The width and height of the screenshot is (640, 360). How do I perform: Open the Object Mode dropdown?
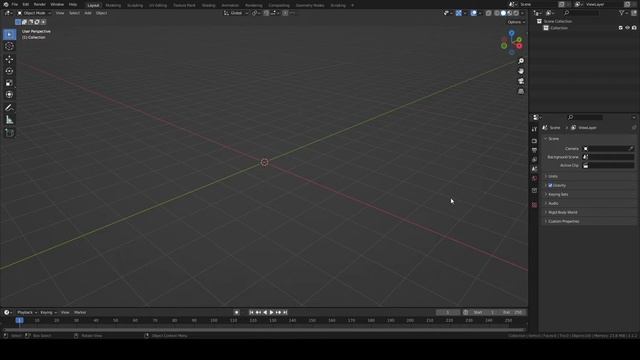[x=34, y=13]
